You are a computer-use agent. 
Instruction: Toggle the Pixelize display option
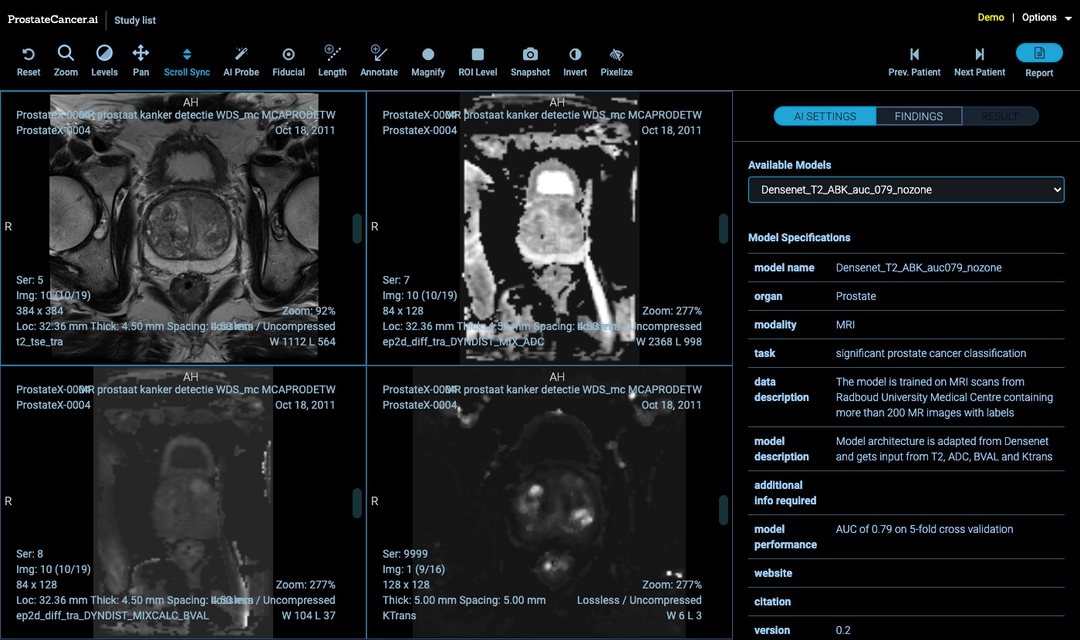pos(616,55)
